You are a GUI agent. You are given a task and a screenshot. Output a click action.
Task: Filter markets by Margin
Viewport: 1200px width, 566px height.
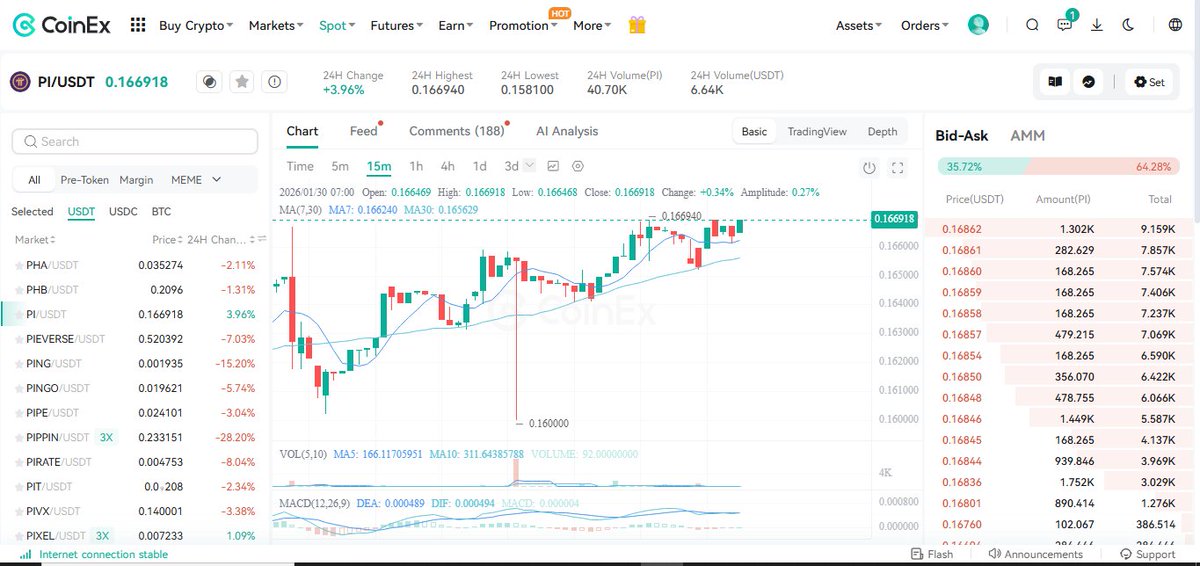pyautogui.click(x=137, y=180)
